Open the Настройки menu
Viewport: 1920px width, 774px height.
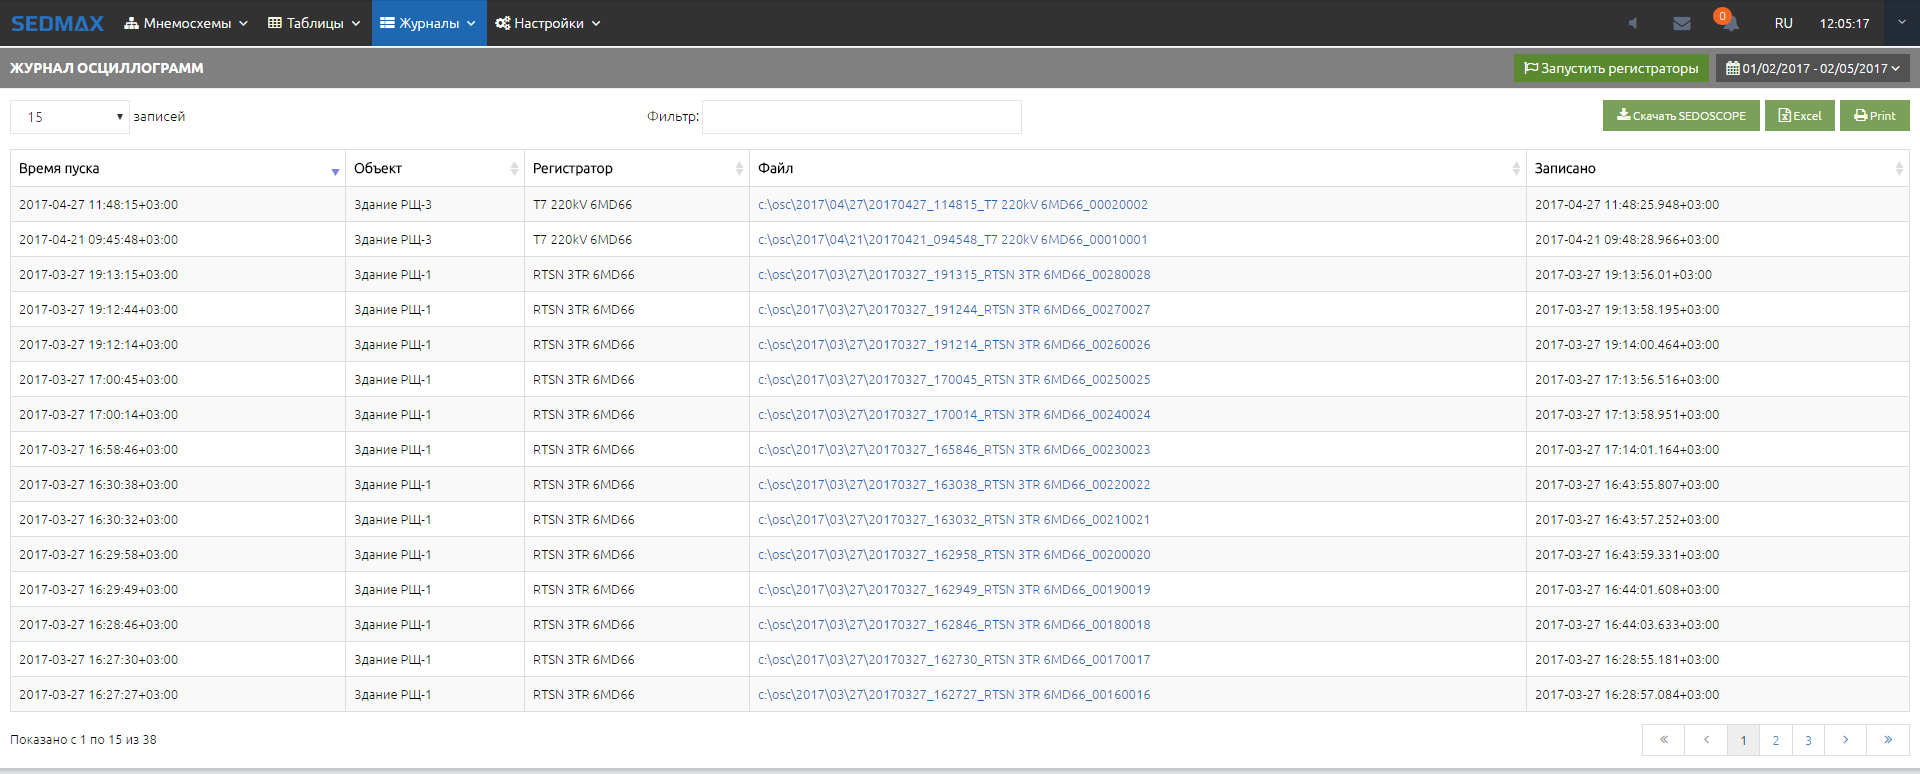click(x=548, y=23)
